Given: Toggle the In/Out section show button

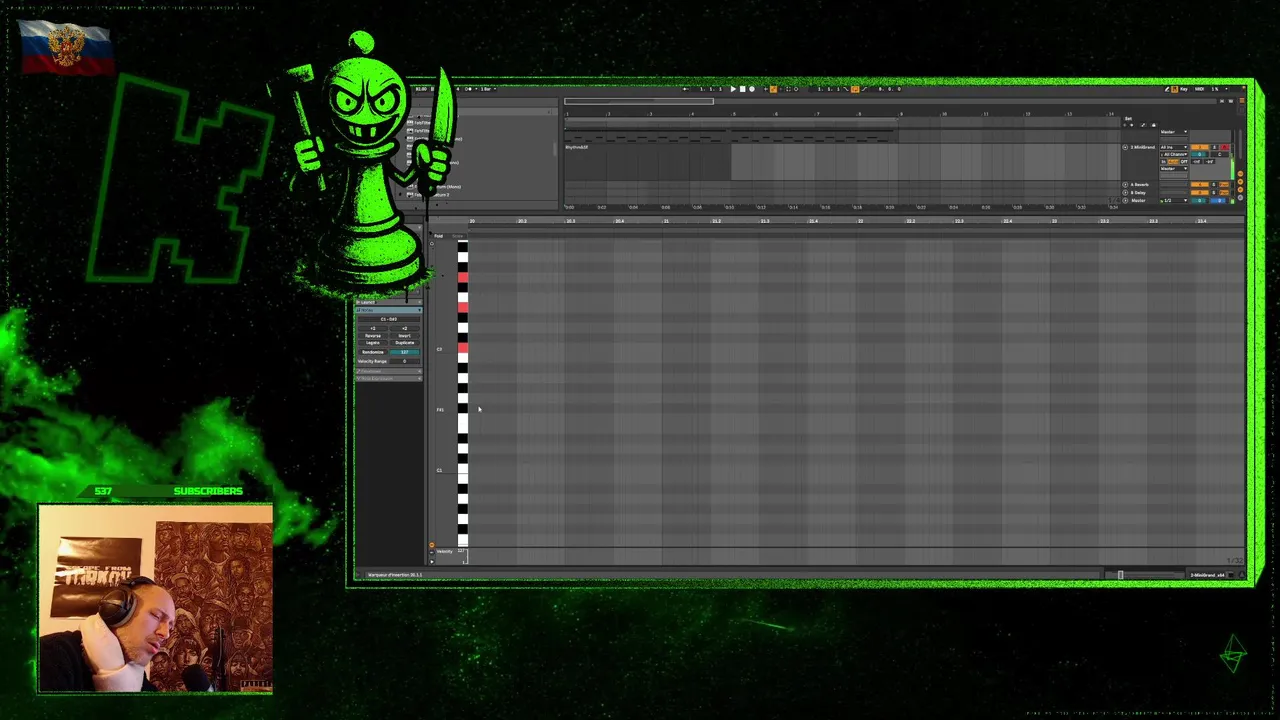Looking at the screenshot, I should click(1240, 174).
